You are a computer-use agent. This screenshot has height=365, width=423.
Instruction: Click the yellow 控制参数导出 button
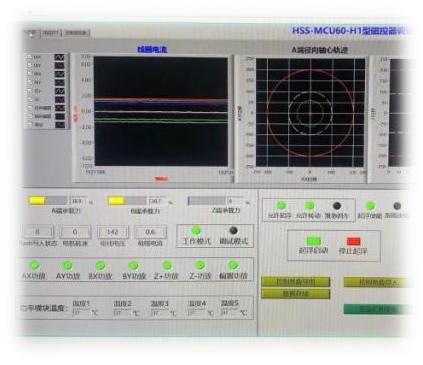(x=296, y=282)
